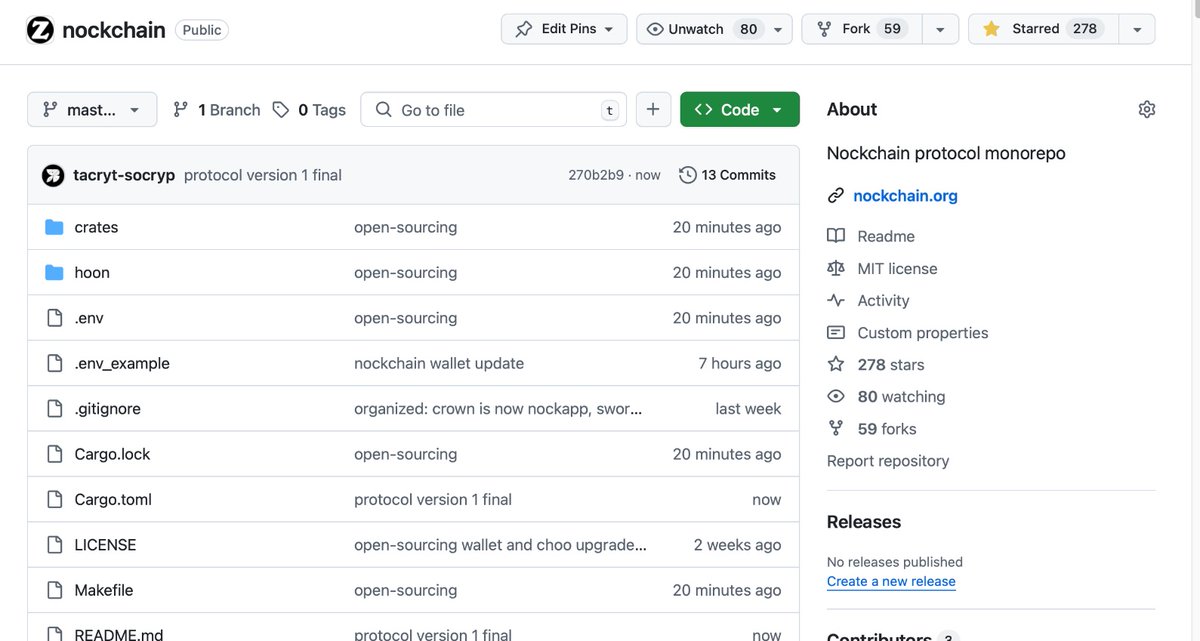Open open-sourcing wallet and choo upgrade commit
The width and height of the screenshot is (1200, 641).
coord(500,545)
